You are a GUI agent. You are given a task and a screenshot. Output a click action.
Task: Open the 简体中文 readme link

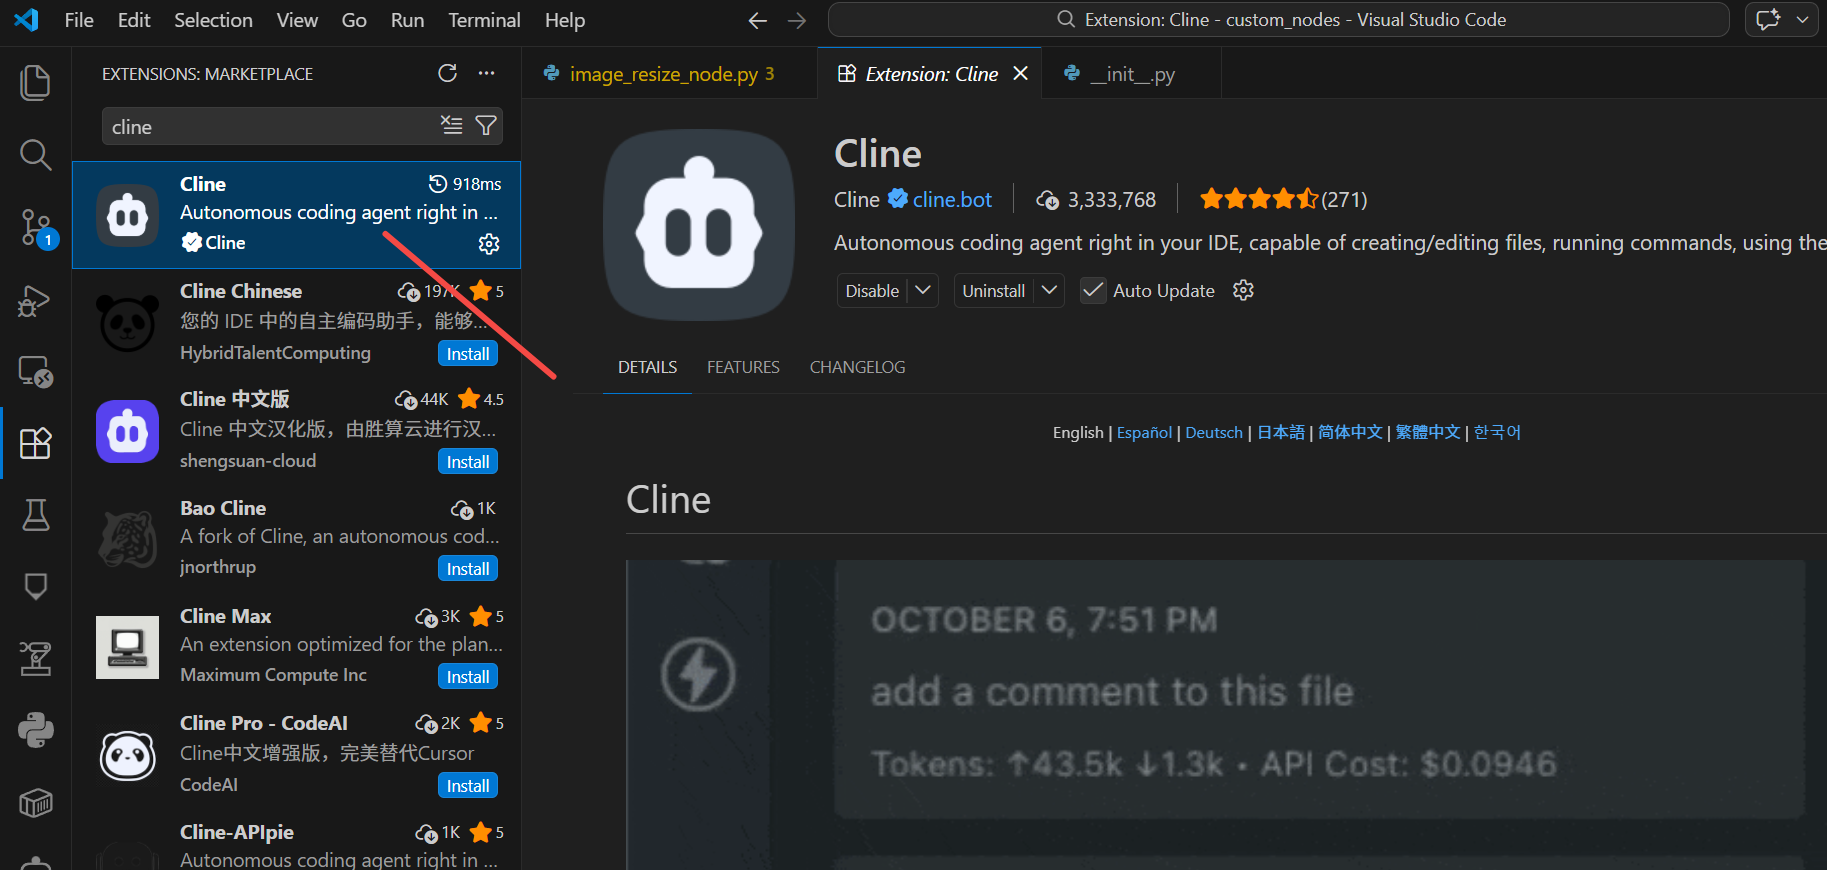point(1350,432)
